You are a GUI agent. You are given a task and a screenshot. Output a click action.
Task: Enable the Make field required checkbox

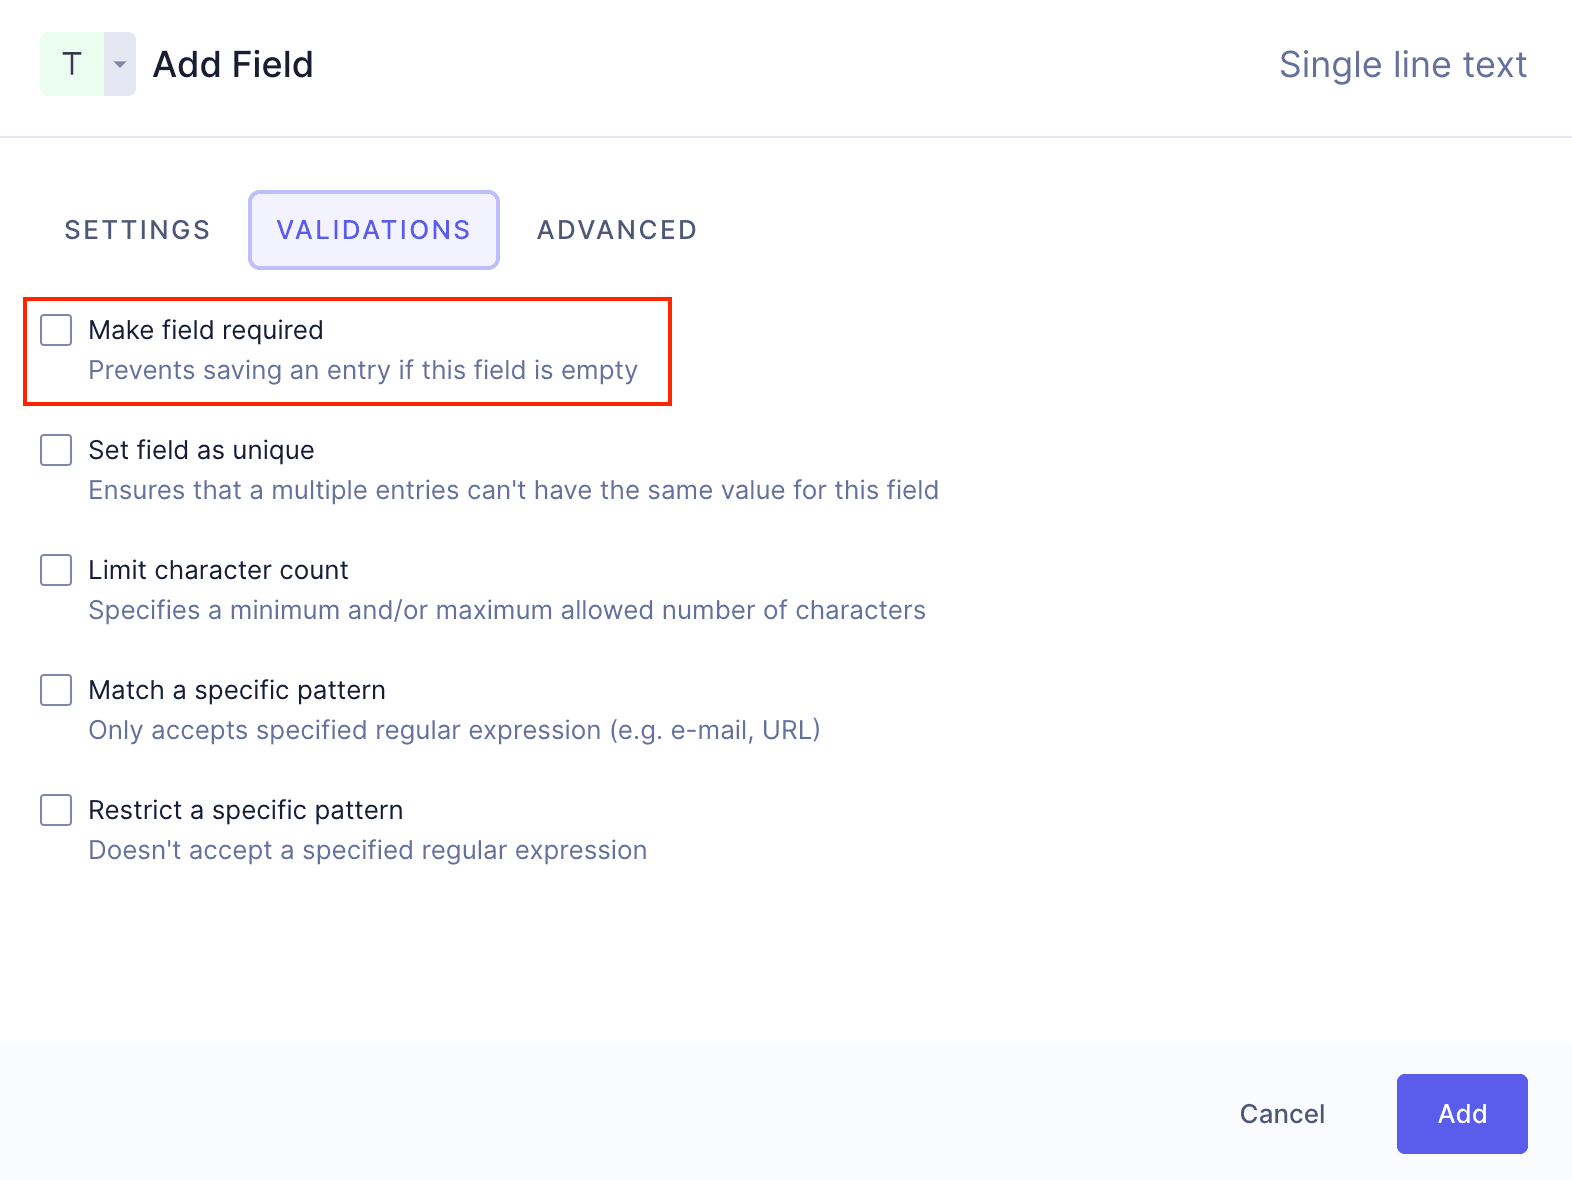[x=55, y=330]
